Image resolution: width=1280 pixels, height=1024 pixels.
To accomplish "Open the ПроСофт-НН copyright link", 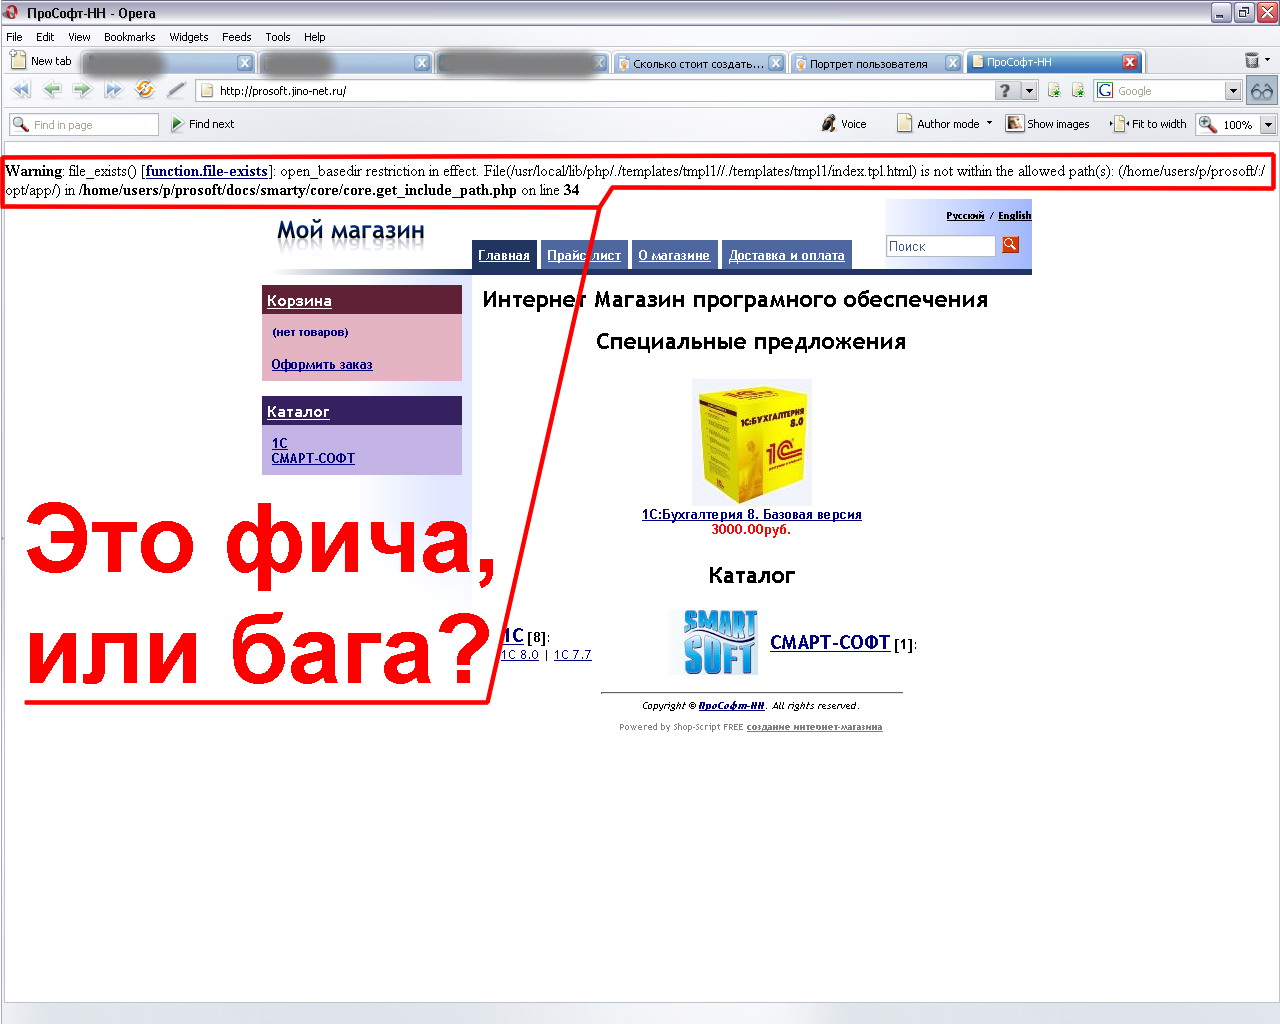I will pyautogui.click(x=731, y=706).
